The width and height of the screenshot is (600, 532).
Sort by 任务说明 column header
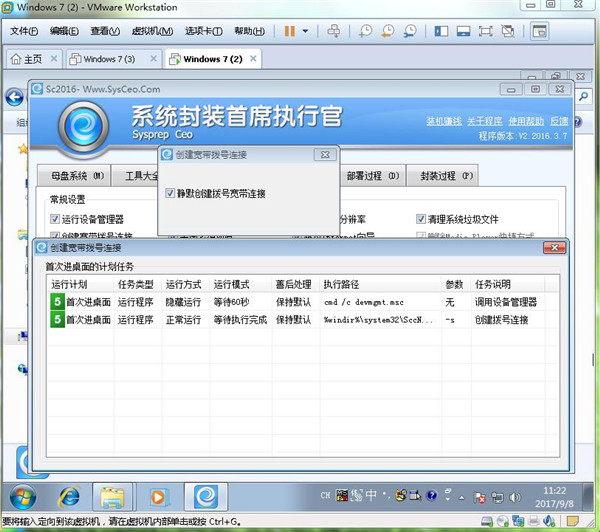(508, 284)
